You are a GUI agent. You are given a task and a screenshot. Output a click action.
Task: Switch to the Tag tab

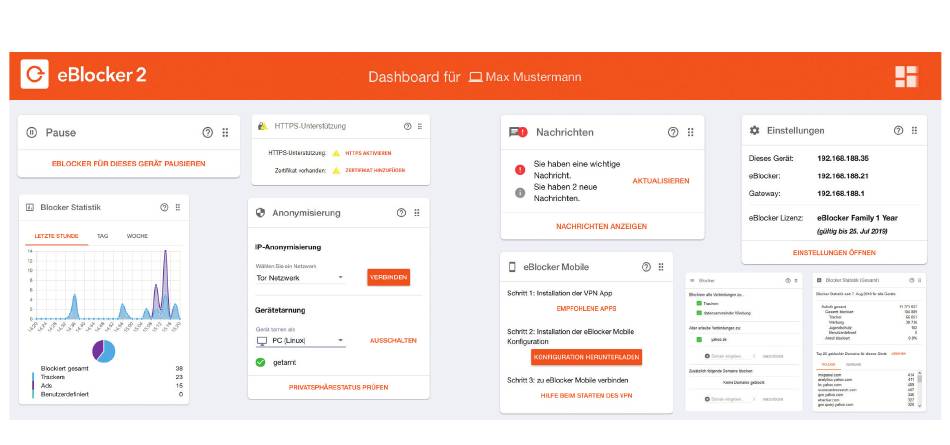coord(102,236)
